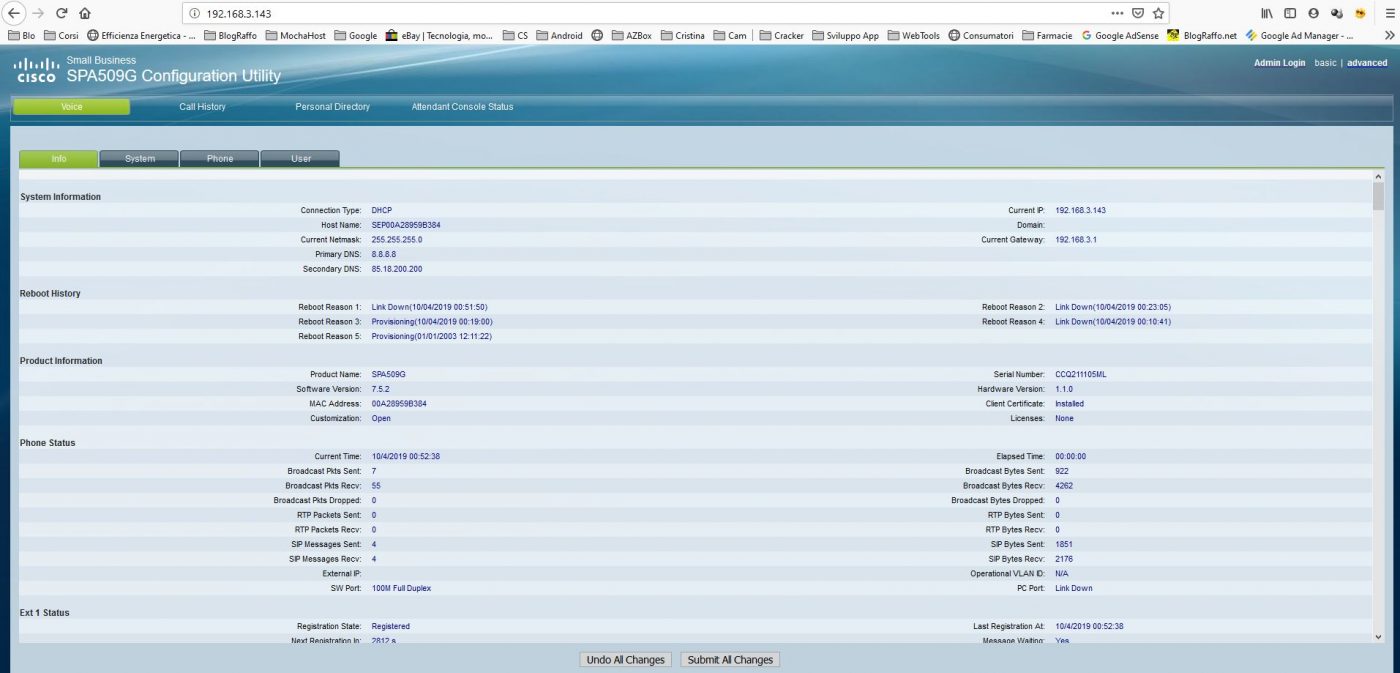Open the Corsi bookmark folder
The image size is (1400, 673).
(61, 36)
